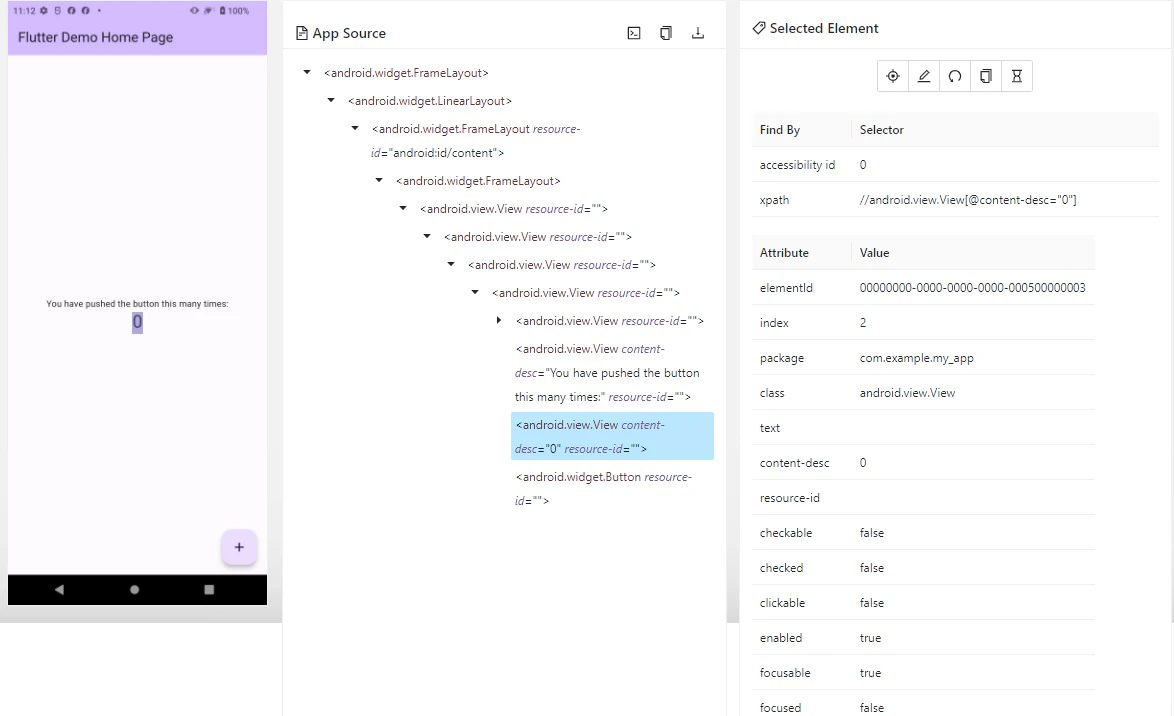1174x716 pixels.
Task: Click the Clear element circular arrow icon
Action: (955, 76)
